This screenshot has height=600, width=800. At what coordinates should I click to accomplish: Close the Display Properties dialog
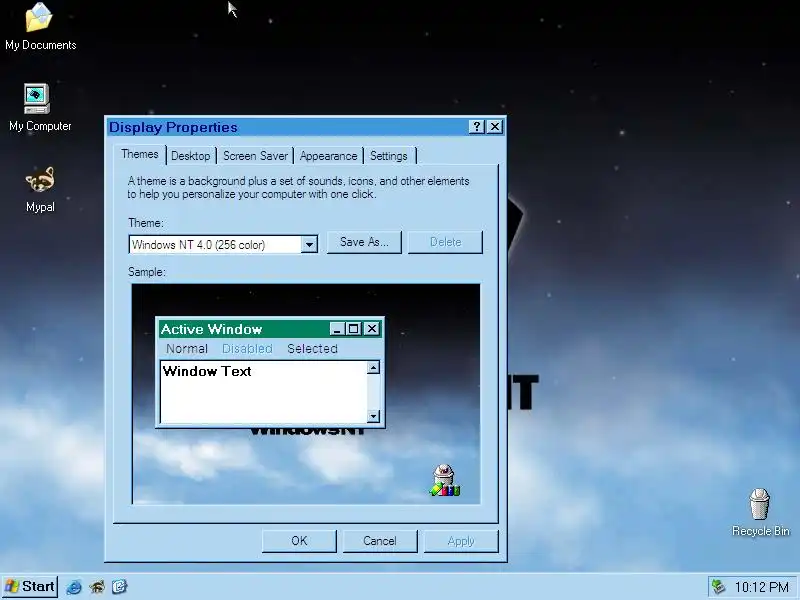(495, 127)
